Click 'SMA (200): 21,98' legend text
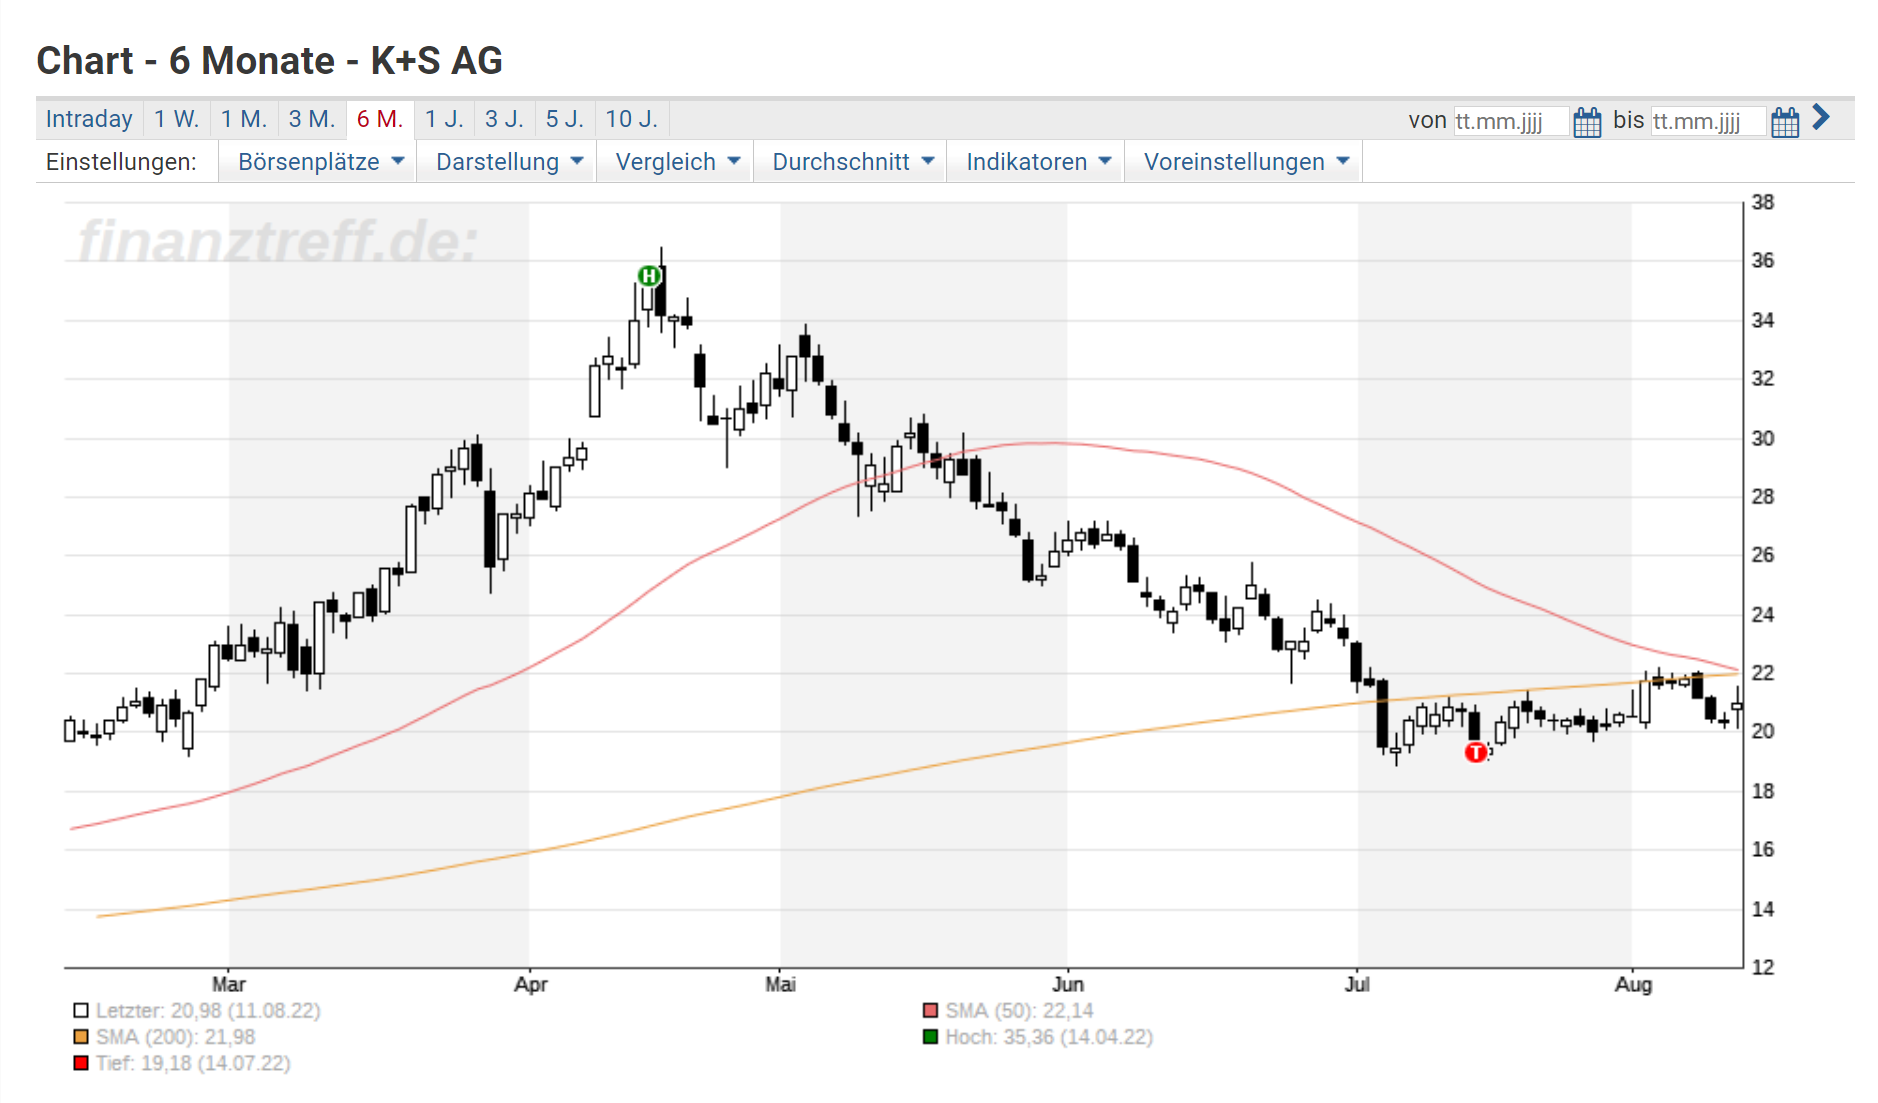 [176, 1037]
